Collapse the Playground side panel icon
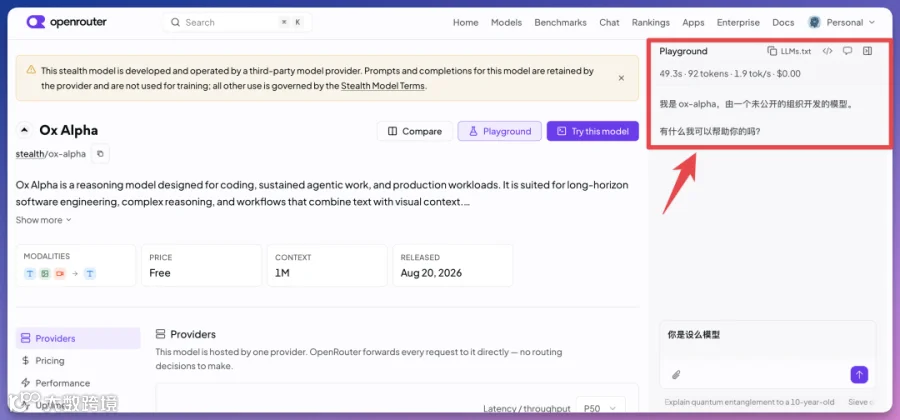This screenshot has width=900, height=420. point(867,51)
